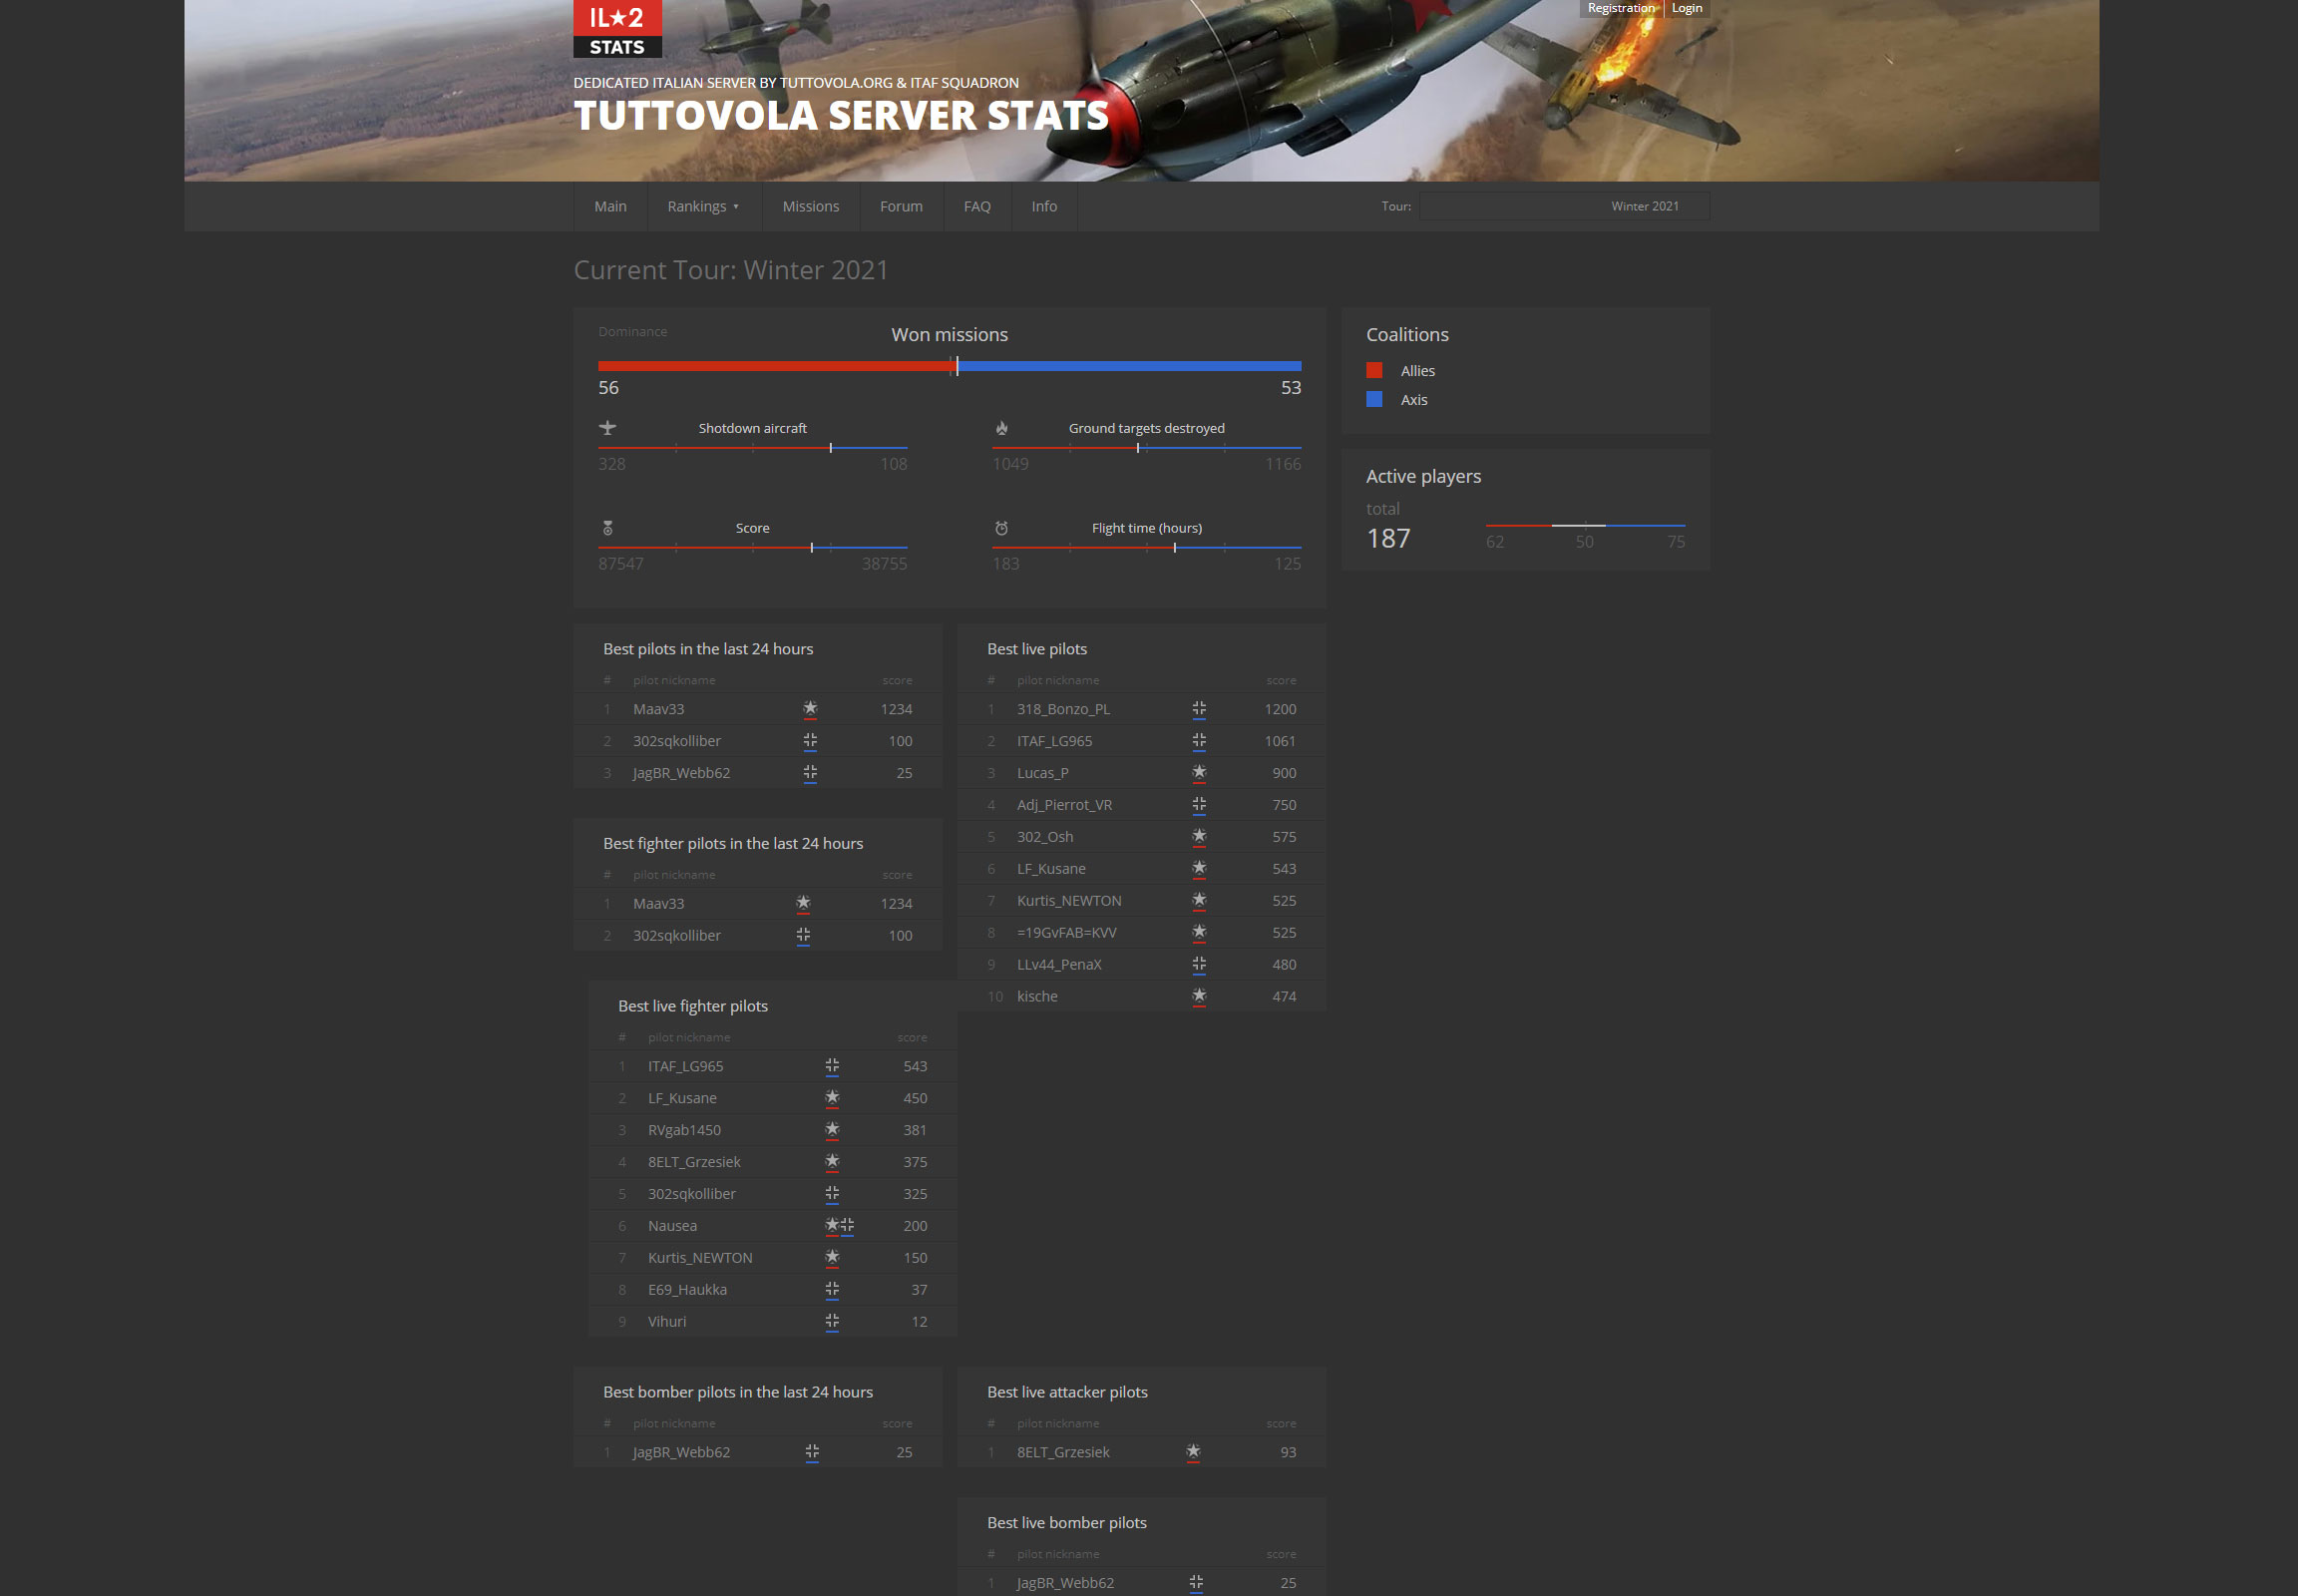Open JagBR_Webb62 in best pilots last 24 hours
This screenshot has height=1596, width=2298.
pyautogui.click(x=681, y=773)
